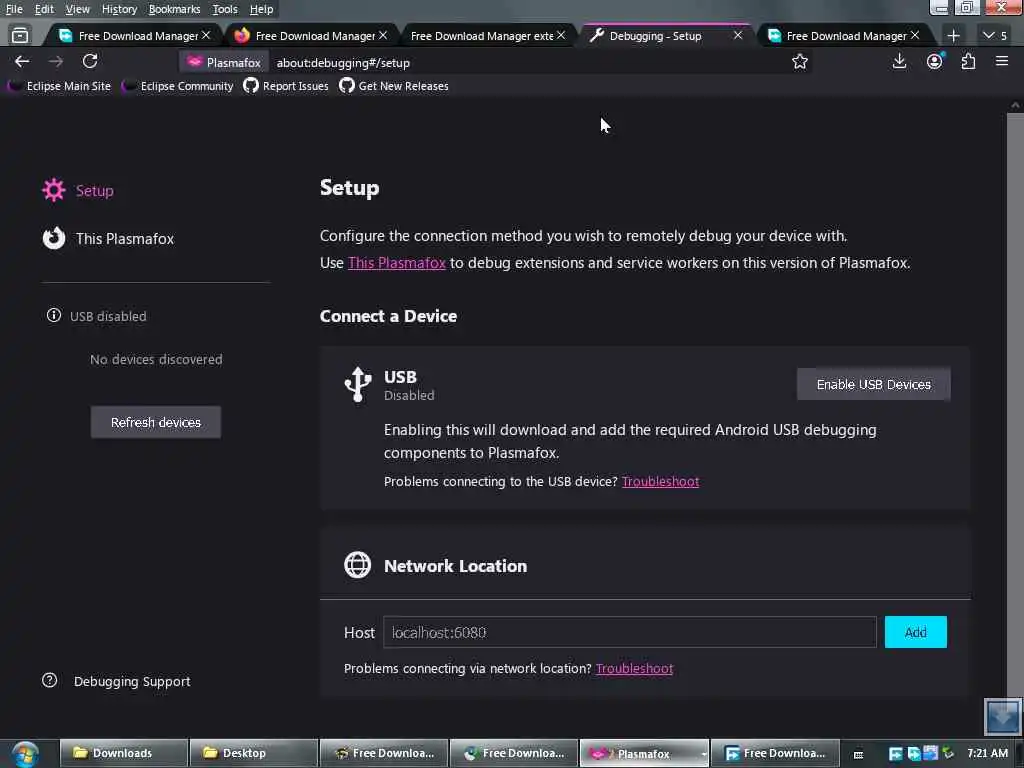Select the Setup sidebar entry
Viewport: 1024px width, 768px height.
[78, 190]
